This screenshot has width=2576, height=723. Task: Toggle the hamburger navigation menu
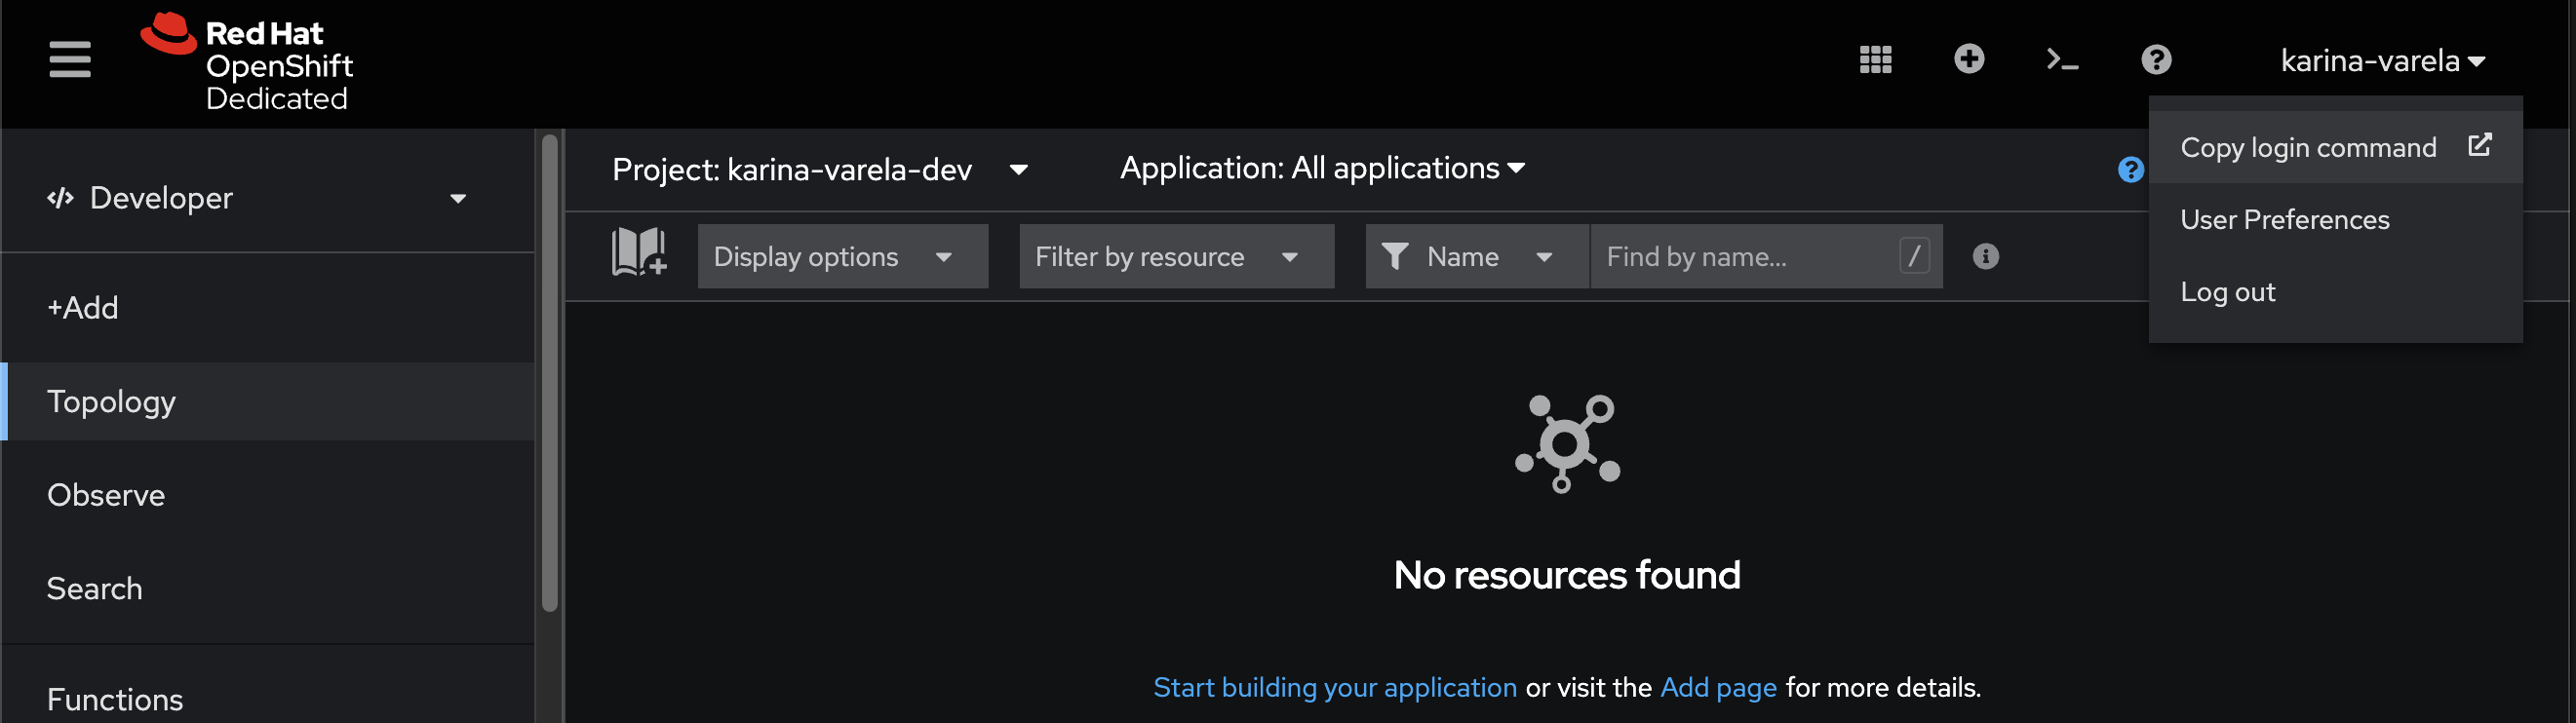tap(70, 60)
